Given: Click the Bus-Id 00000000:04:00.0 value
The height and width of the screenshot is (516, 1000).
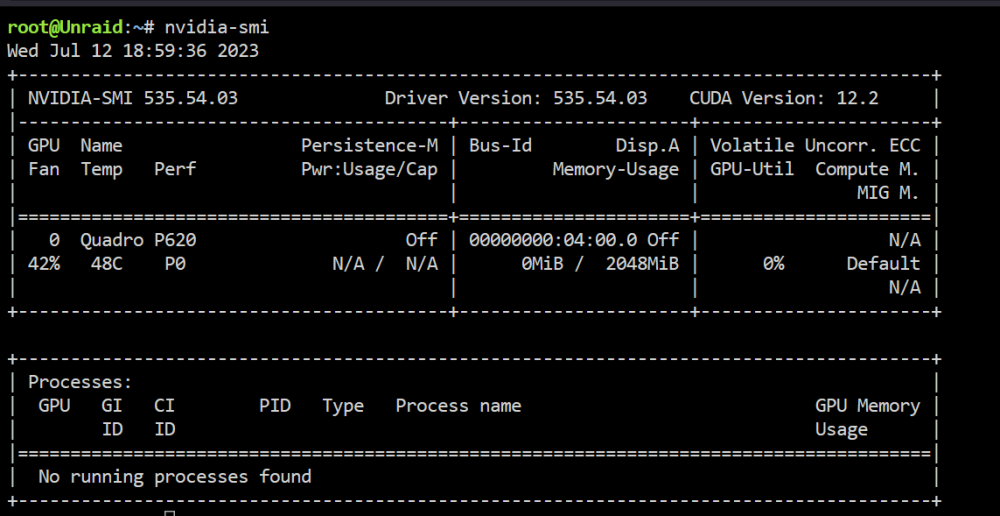Looking at the screenshot, I should click(553, 240).
